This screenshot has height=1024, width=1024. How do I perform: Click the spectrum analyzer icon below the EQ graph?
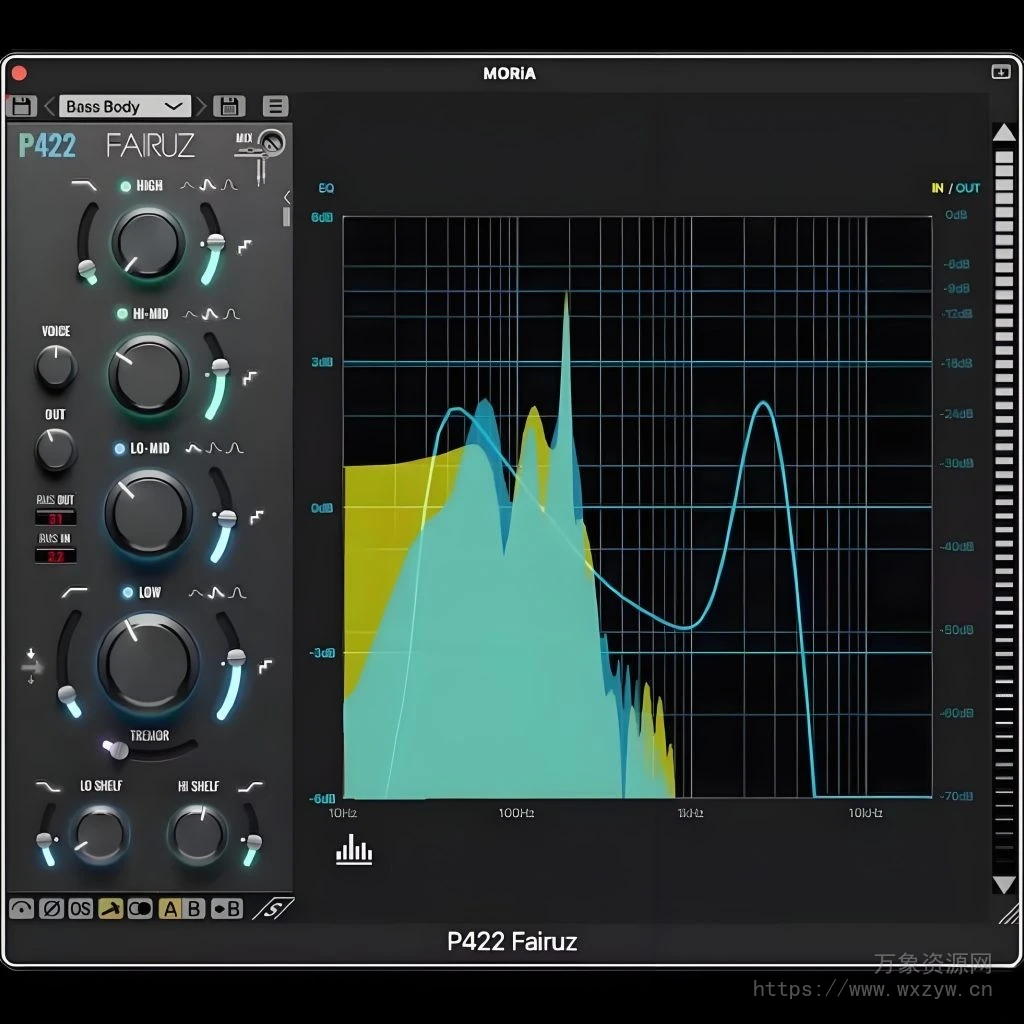click(355, 851)
